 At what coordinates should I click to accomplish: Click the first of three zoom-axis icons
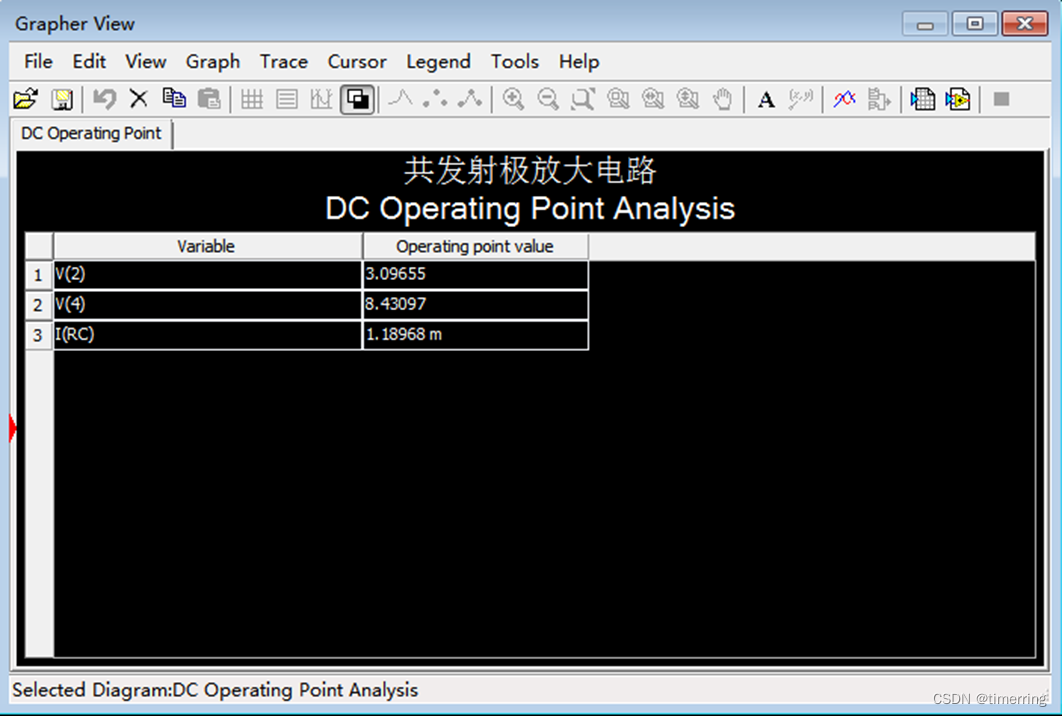pyautogui.click(x=618, y=100)
